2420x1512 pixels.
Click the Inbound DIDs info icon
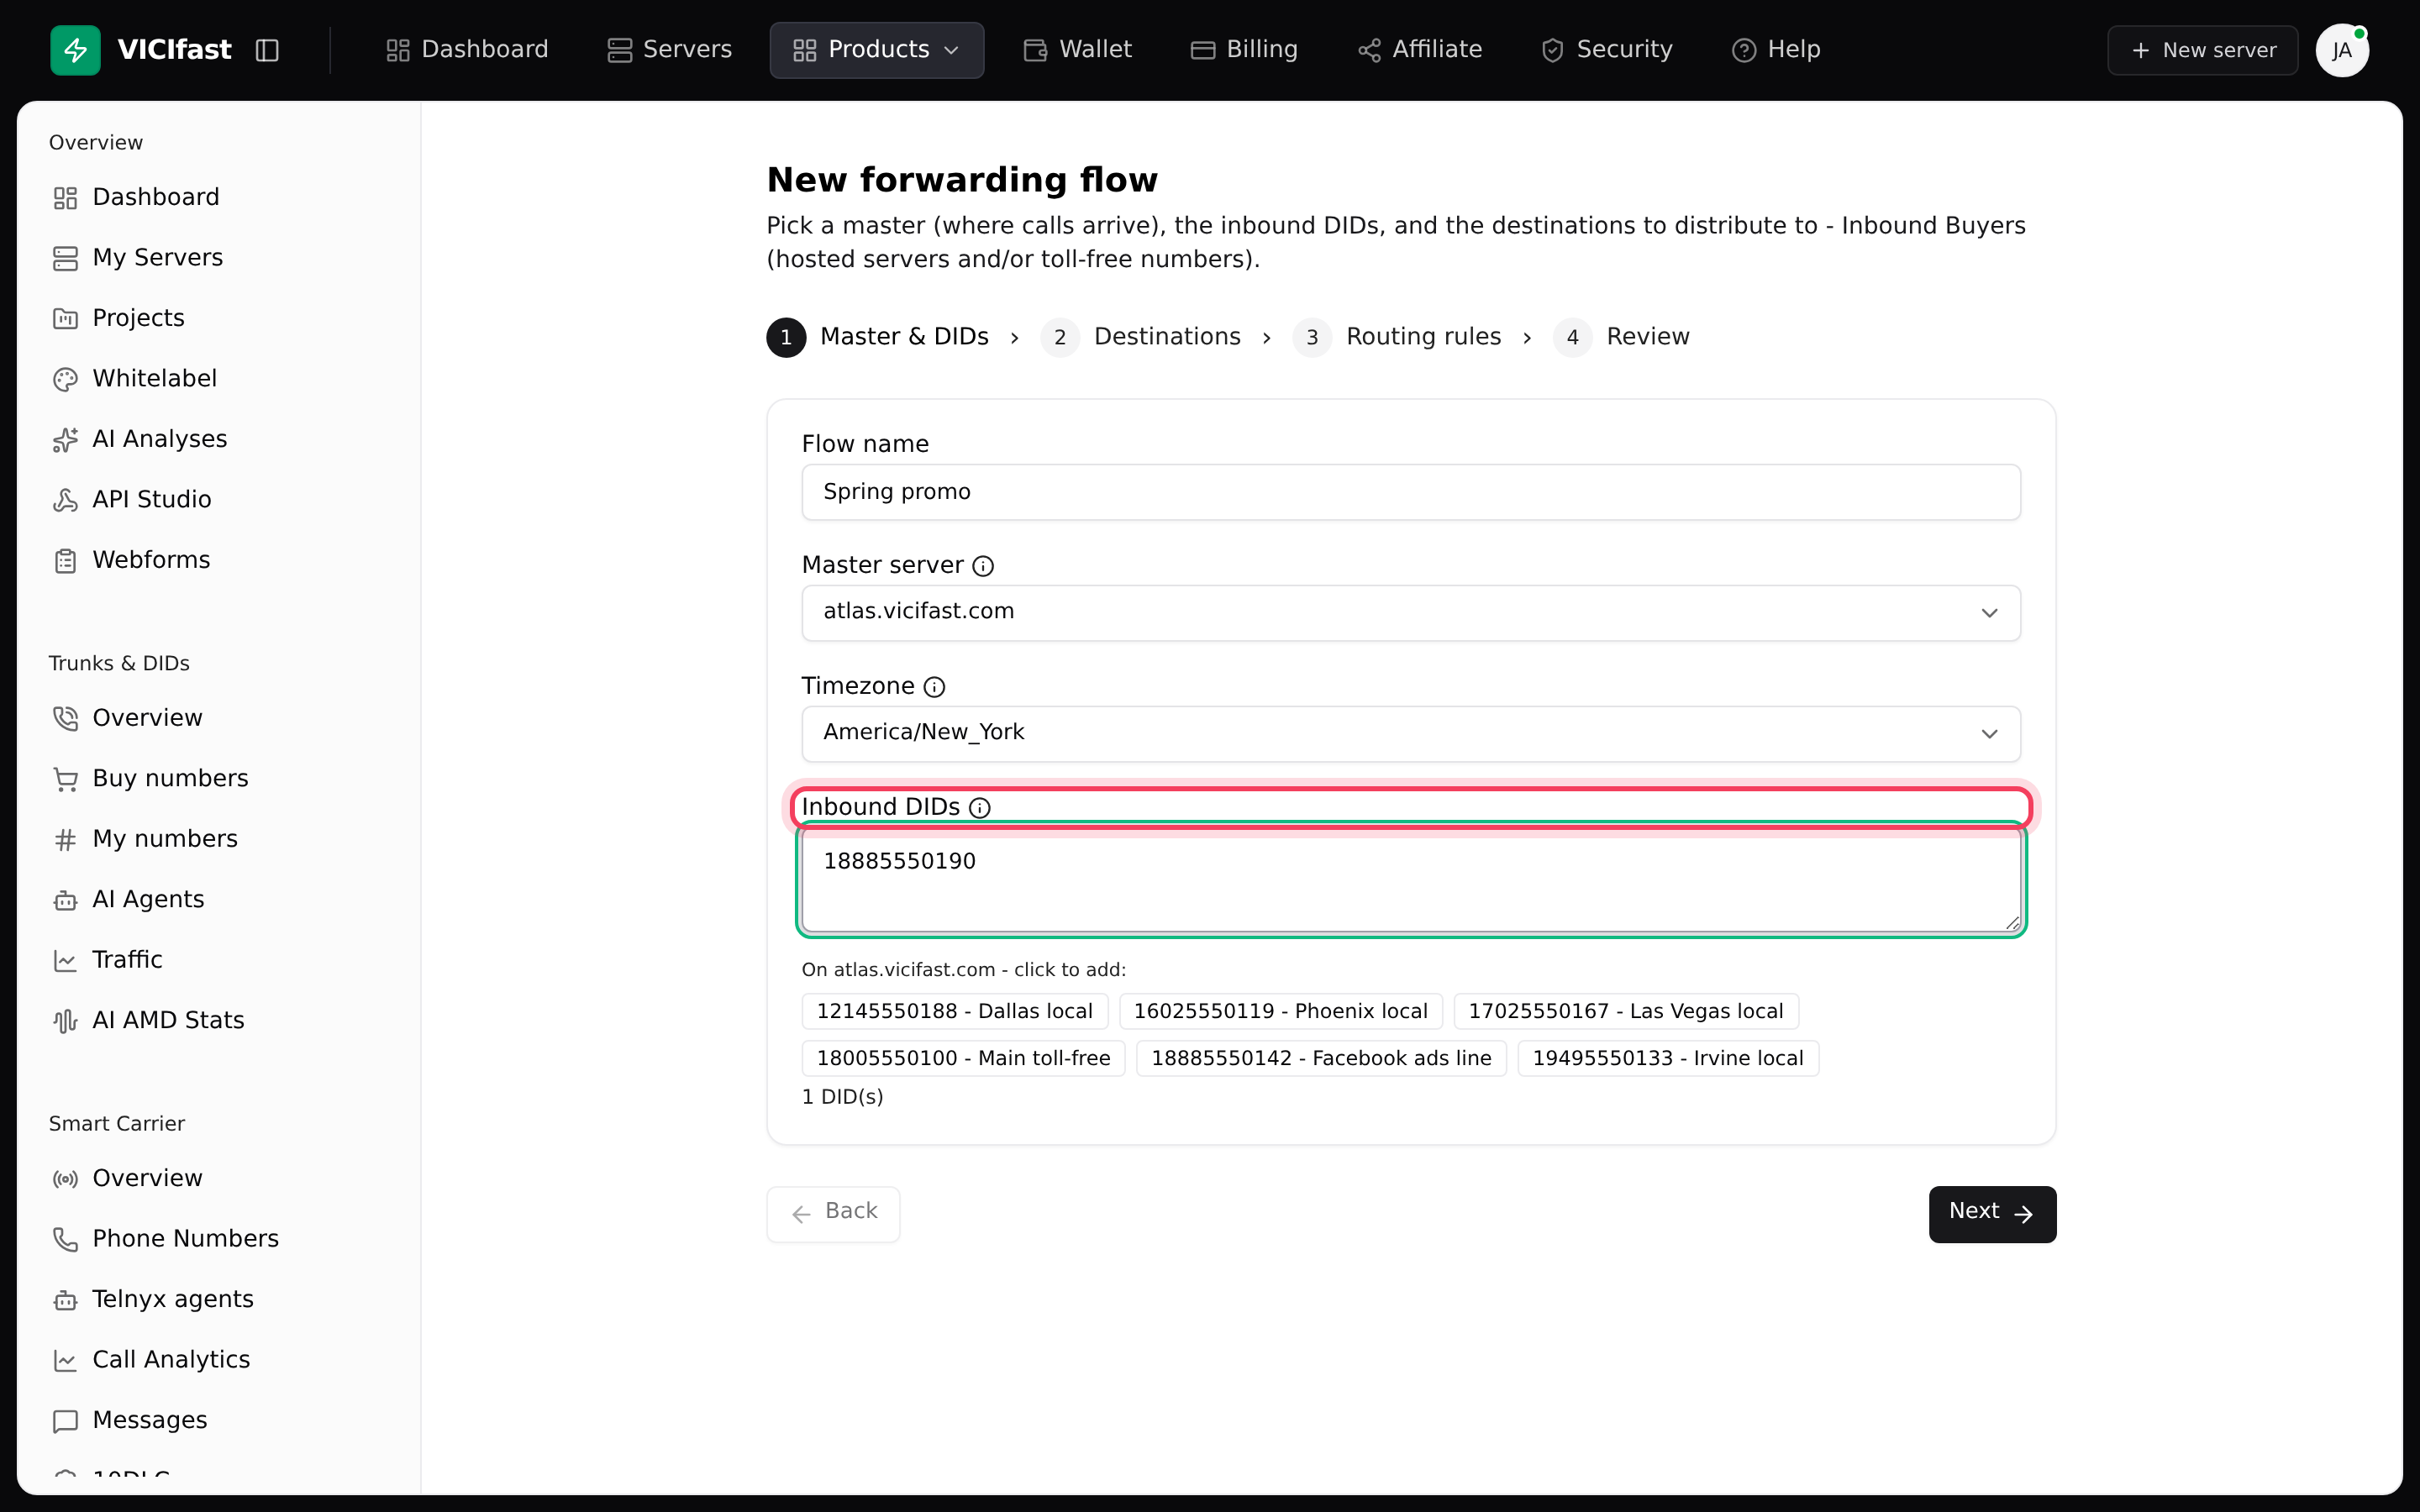980,808
